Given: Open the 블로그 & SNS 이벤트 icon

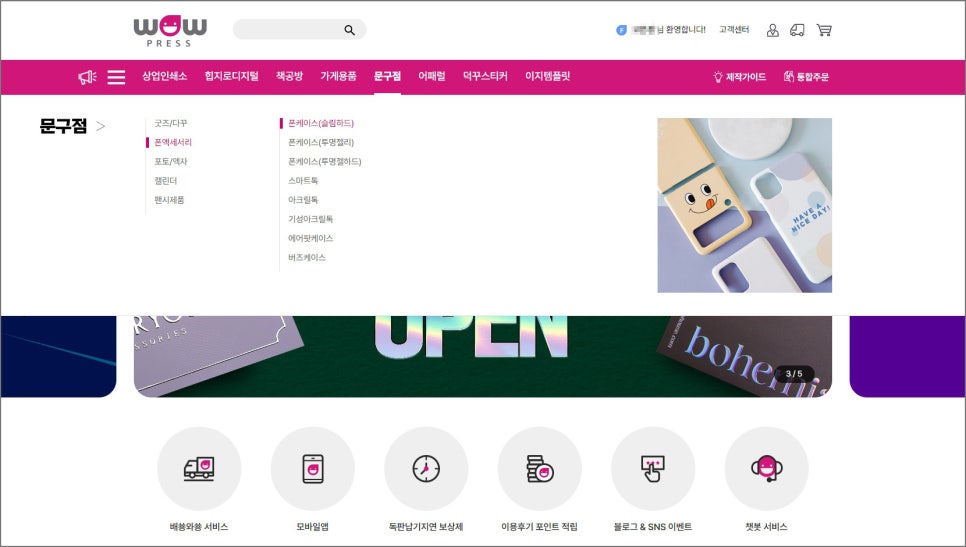Looking at the screenshot, I should (x=653, y=468).
